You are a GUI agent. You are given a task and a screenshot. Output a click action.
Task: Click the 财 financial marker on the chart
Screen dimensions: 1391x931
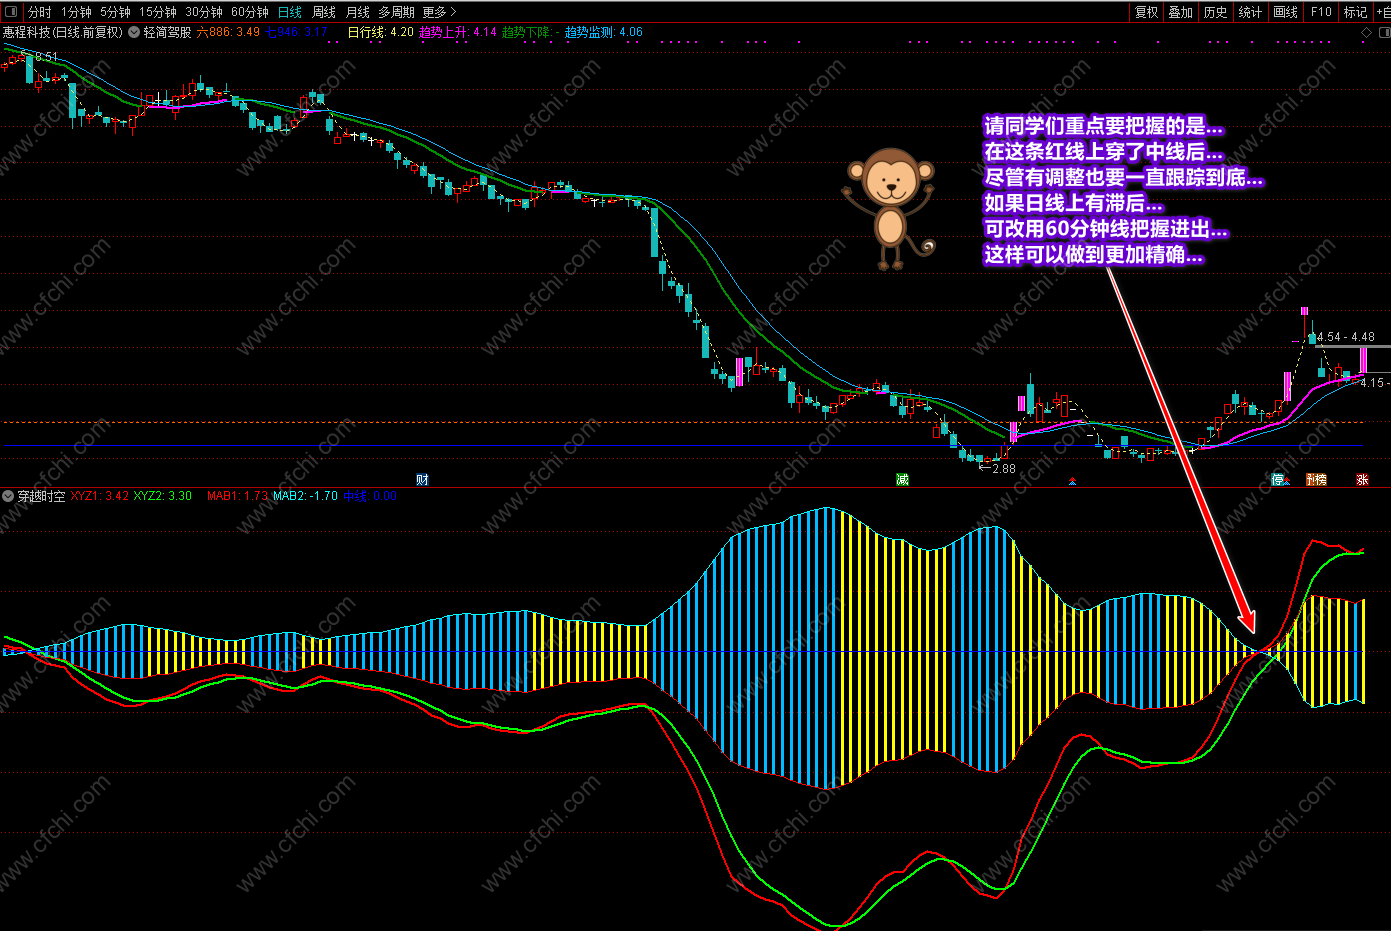(422, 480)
